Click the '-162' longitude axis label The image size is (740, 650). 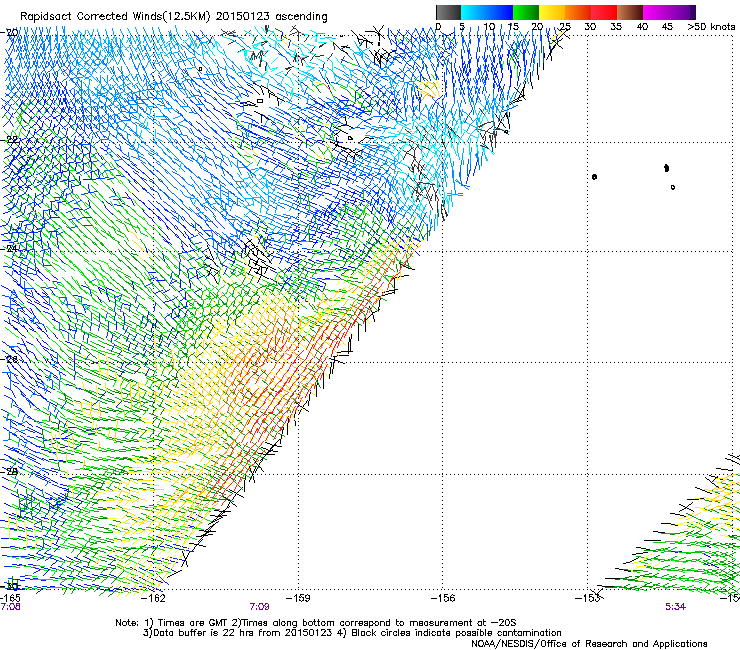(154, 598)
